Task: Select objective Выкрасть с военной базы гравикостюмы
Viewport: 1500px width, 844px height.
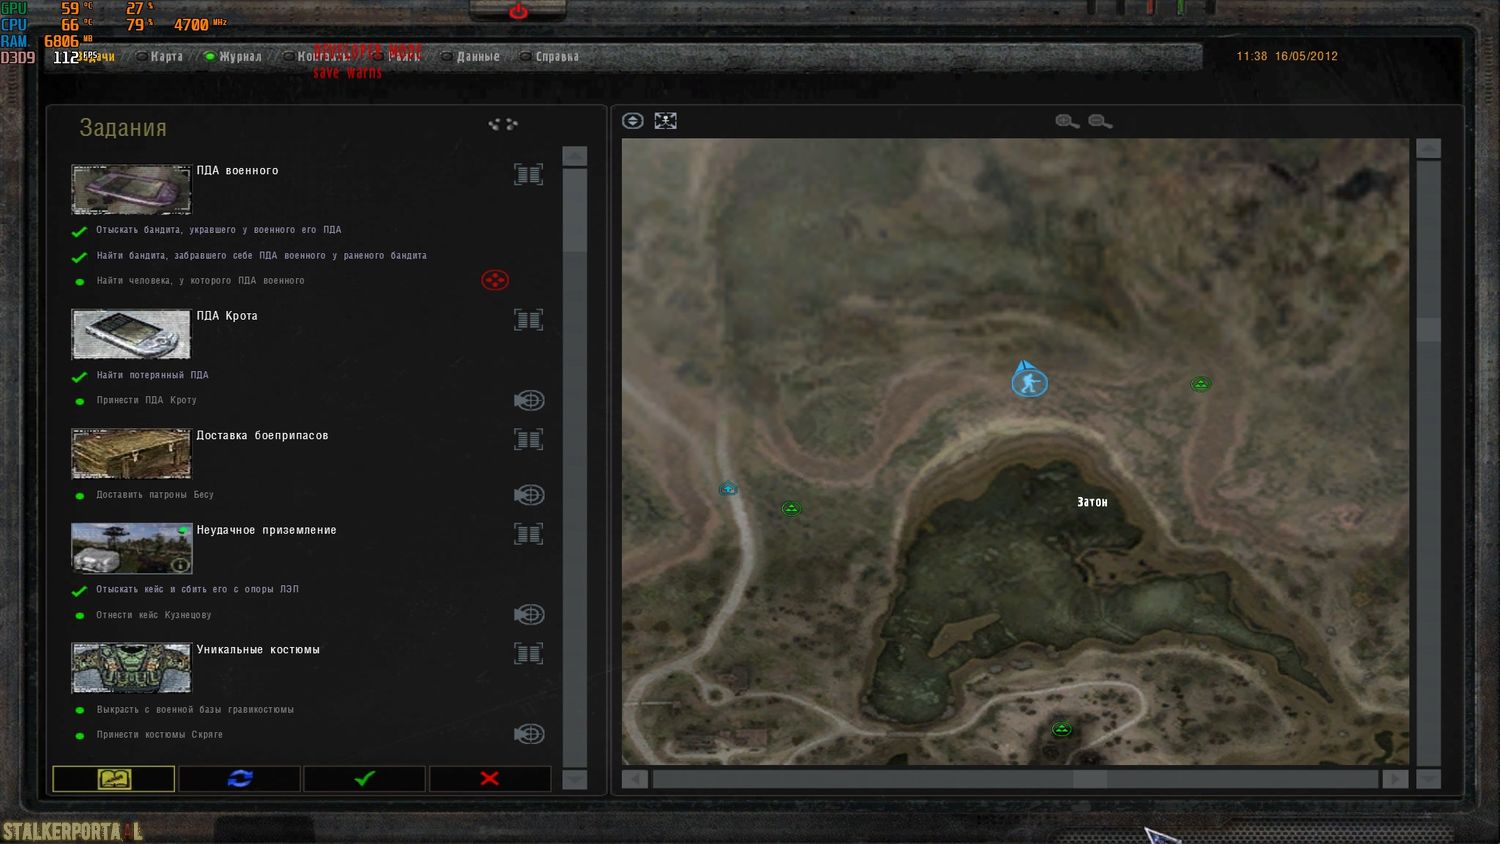Action: (195, 710)
